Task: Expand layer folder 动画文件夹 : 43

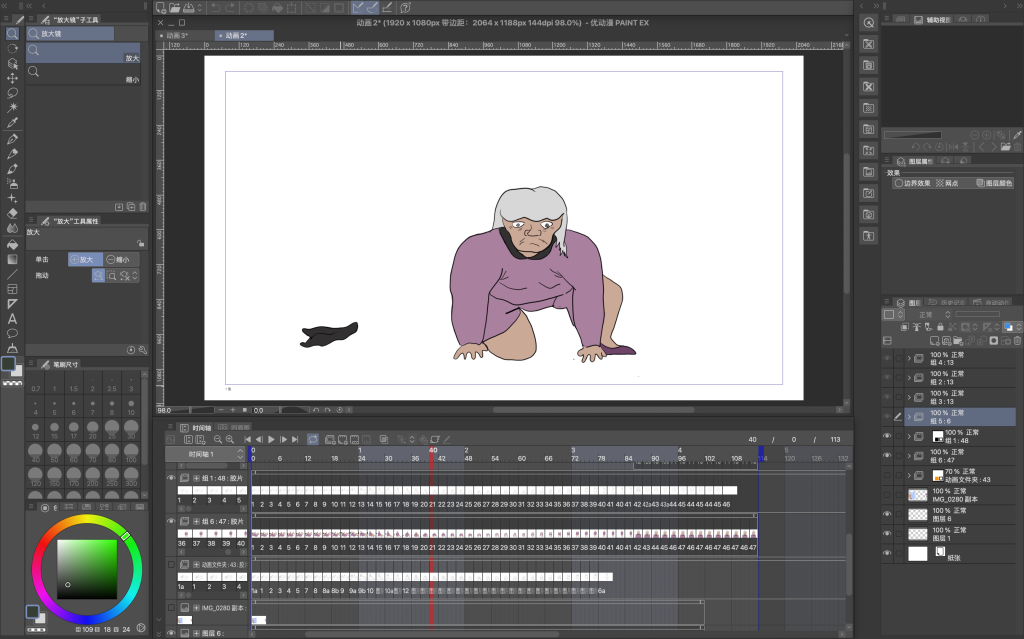Action: tap(909, 475)
